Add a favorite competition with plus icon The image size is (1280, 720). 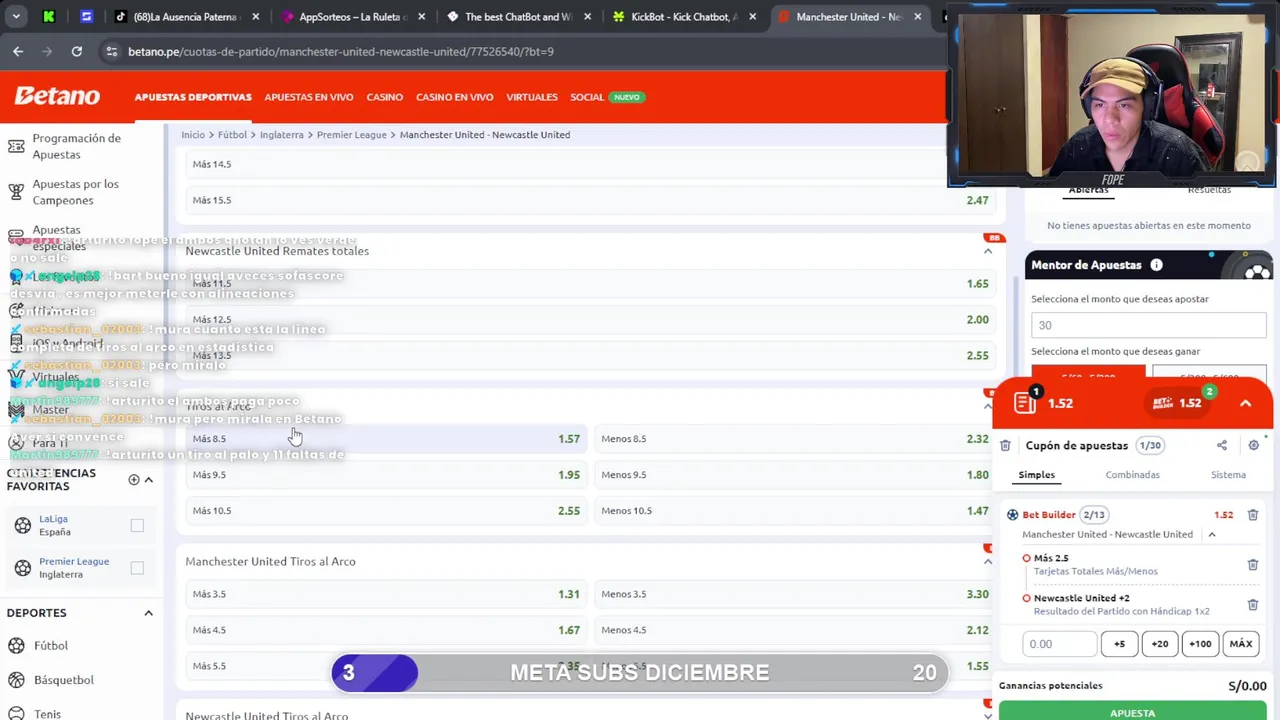point(134,479)
